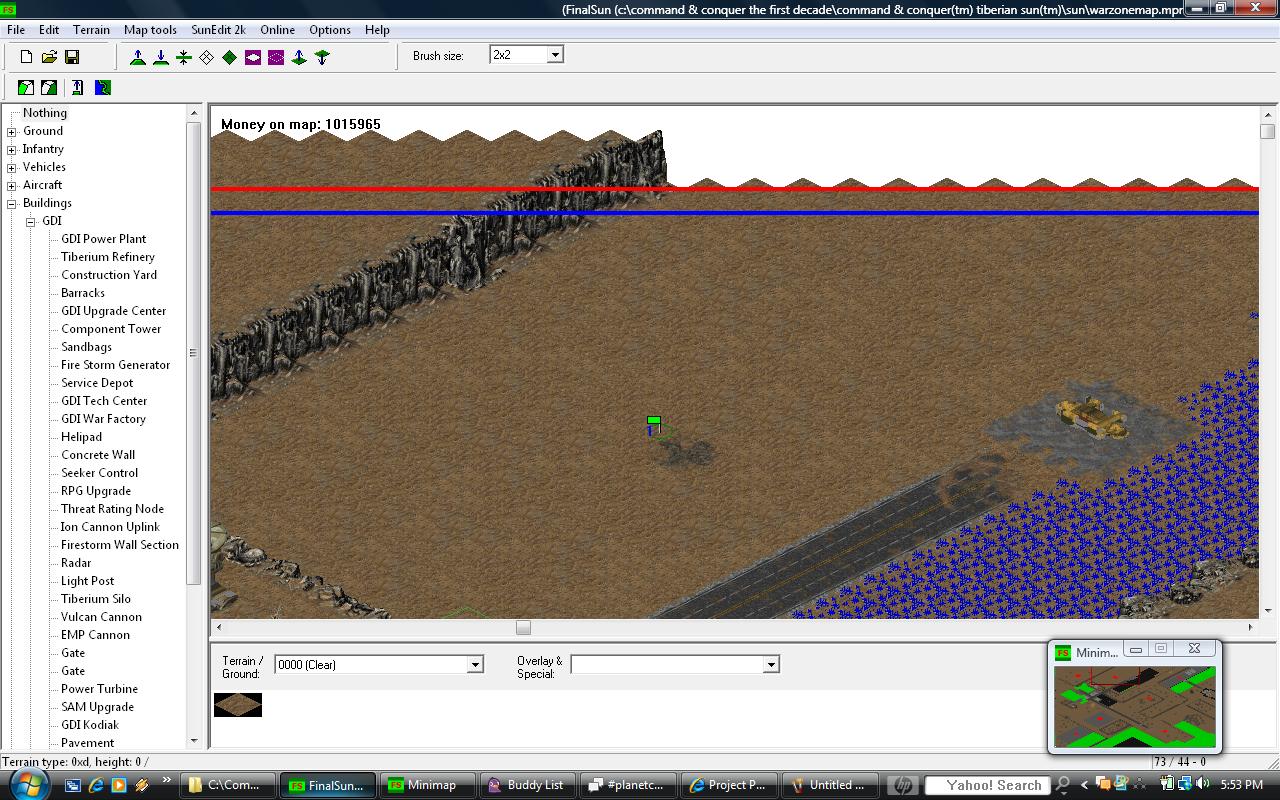The image size is (1280, 800).
Task: Click second dark-green slope icon in second toolbar
Action: pyautogui.click(x=49, y=88)
